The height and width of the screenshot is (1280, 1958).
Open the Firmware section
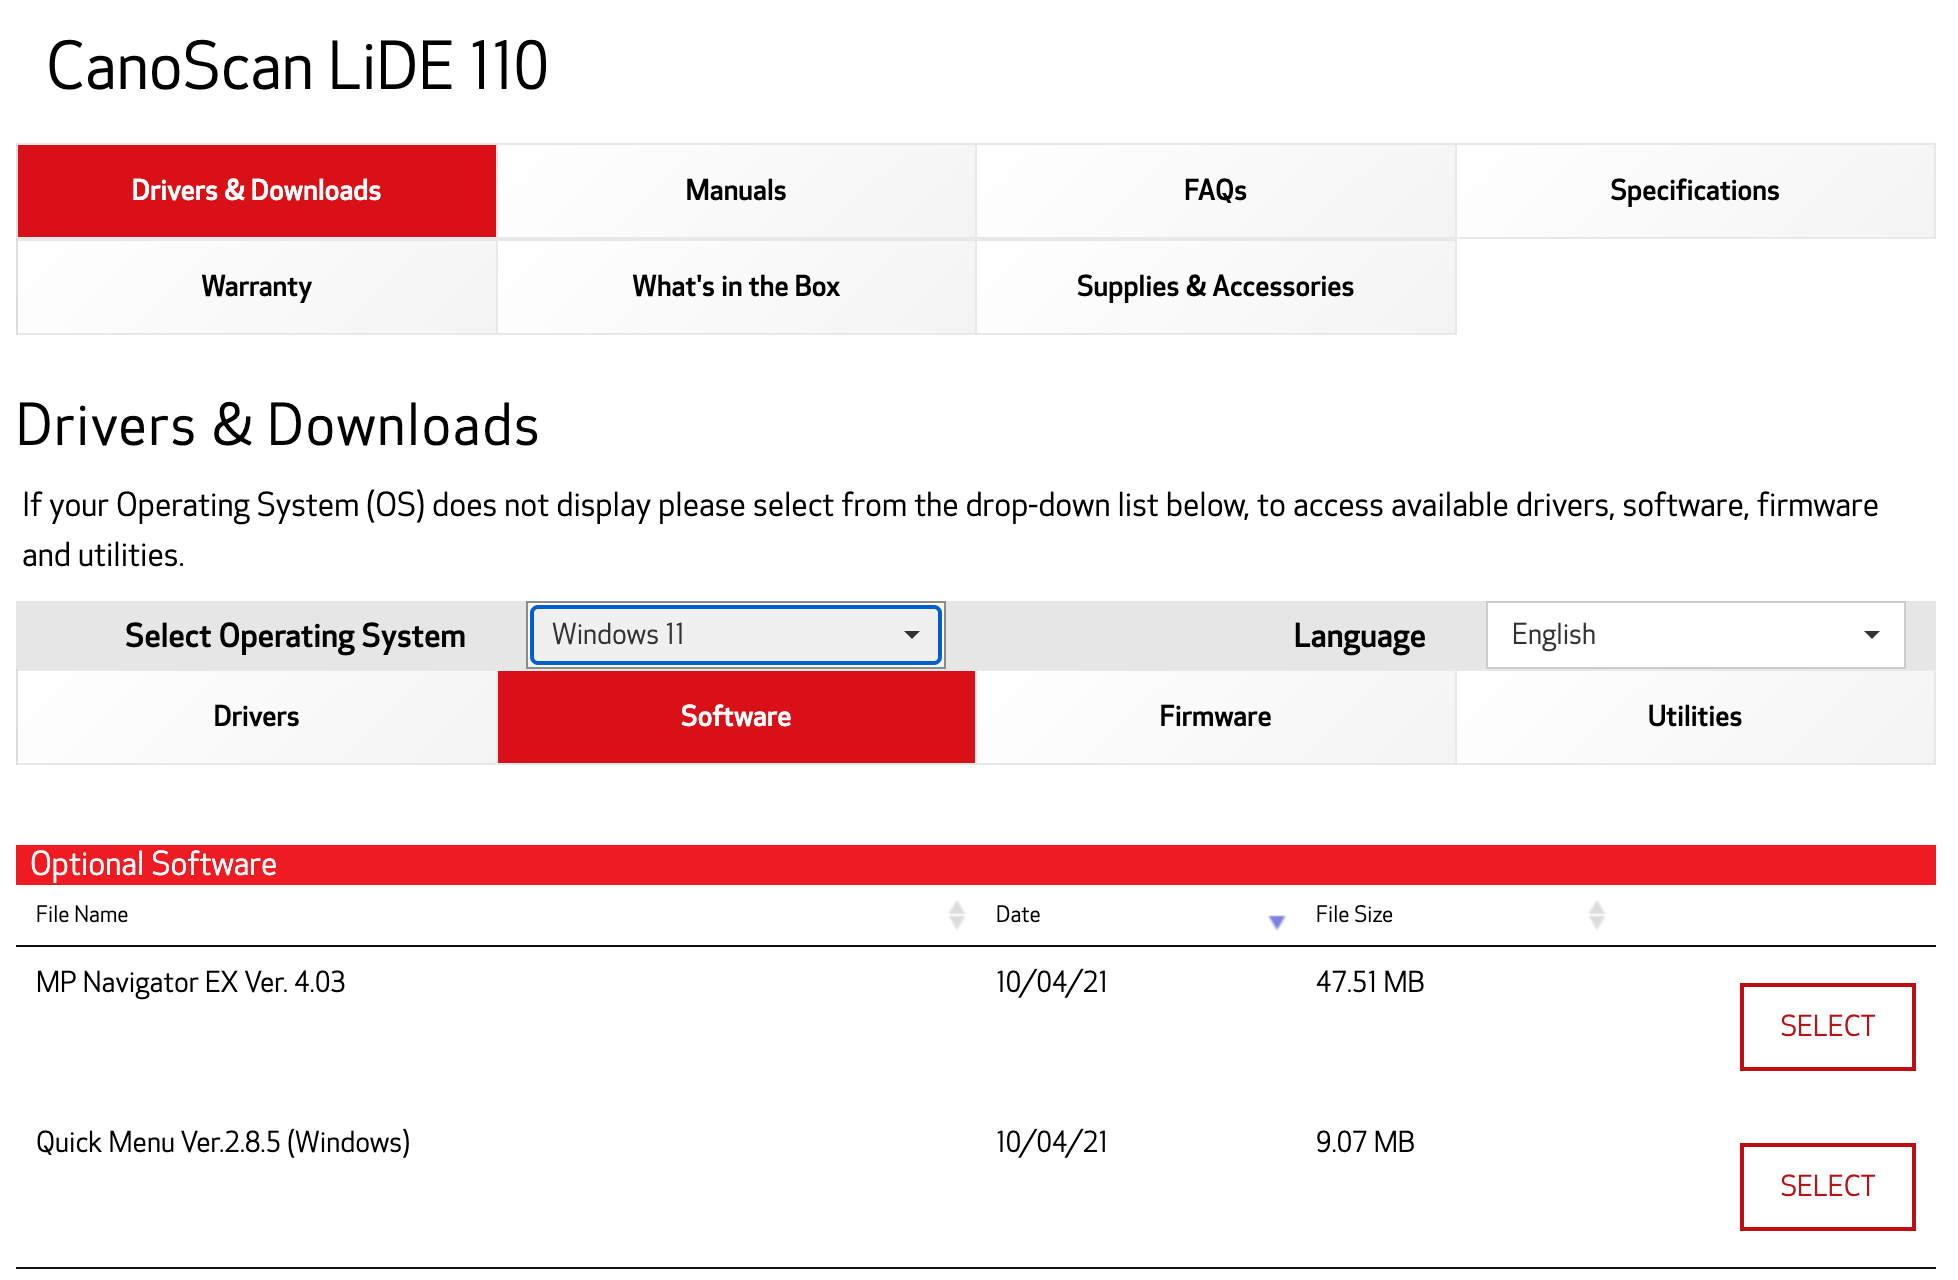tap(1214, 716)
